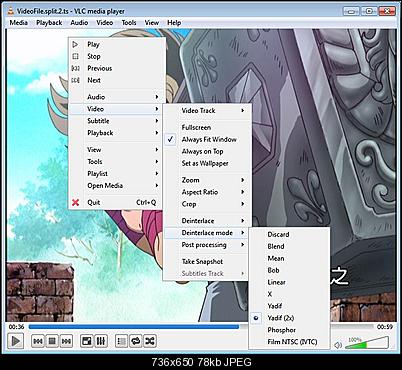Adjust the green volume slider
Screen dimensions: 402x370
pos(367,343)
